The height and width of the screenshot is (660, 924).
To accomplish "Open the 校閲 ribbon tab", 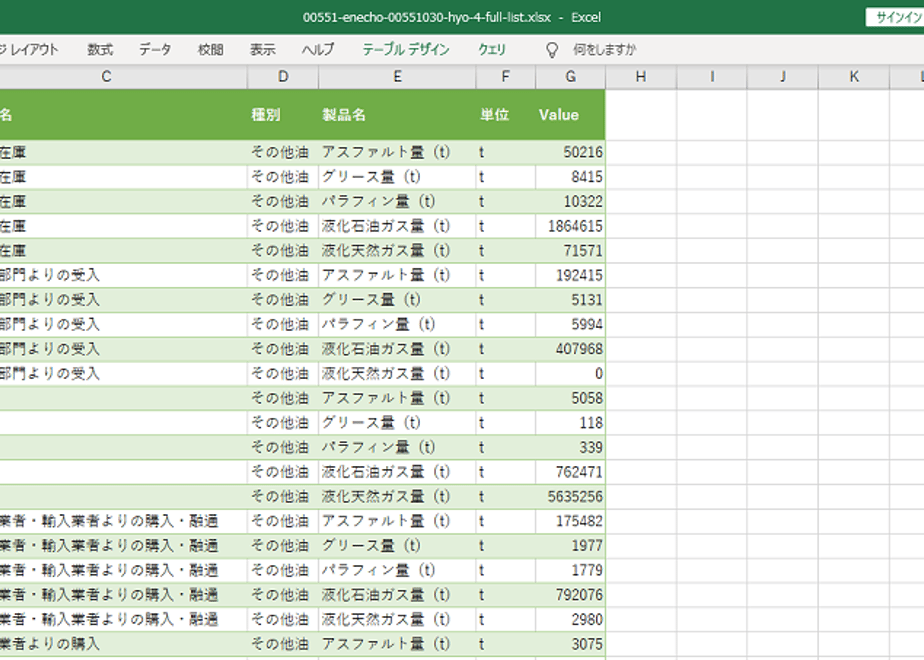I will tap(210, 50).
